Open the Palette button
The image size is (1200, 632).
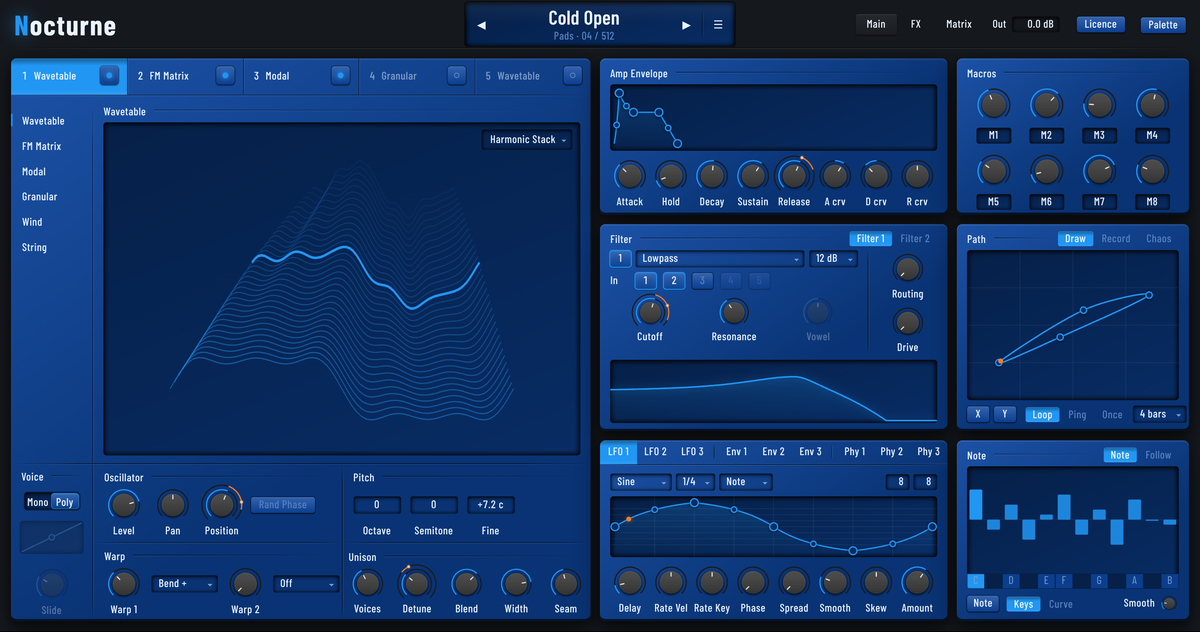1163,25
